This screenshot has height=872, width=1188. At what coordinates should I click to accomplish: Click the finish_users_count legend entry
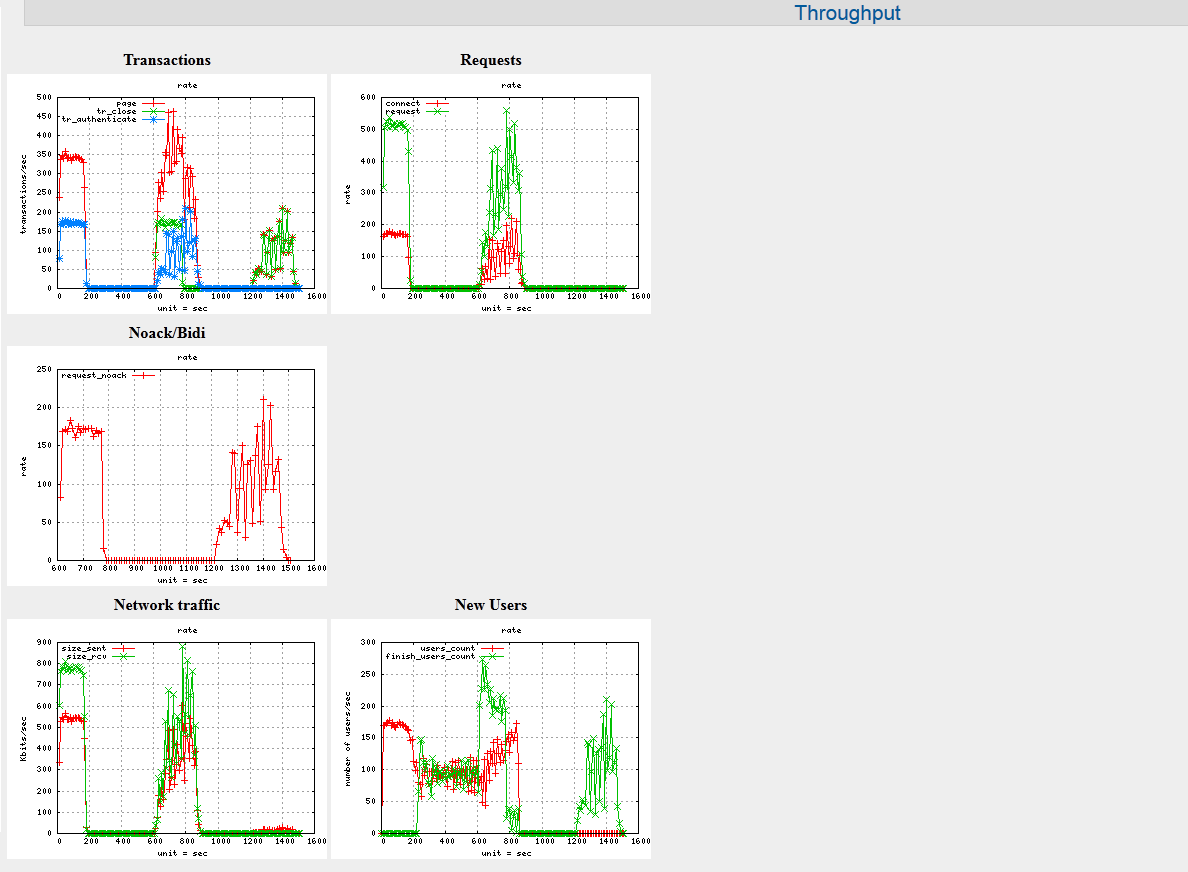click(x=430, y=656)
